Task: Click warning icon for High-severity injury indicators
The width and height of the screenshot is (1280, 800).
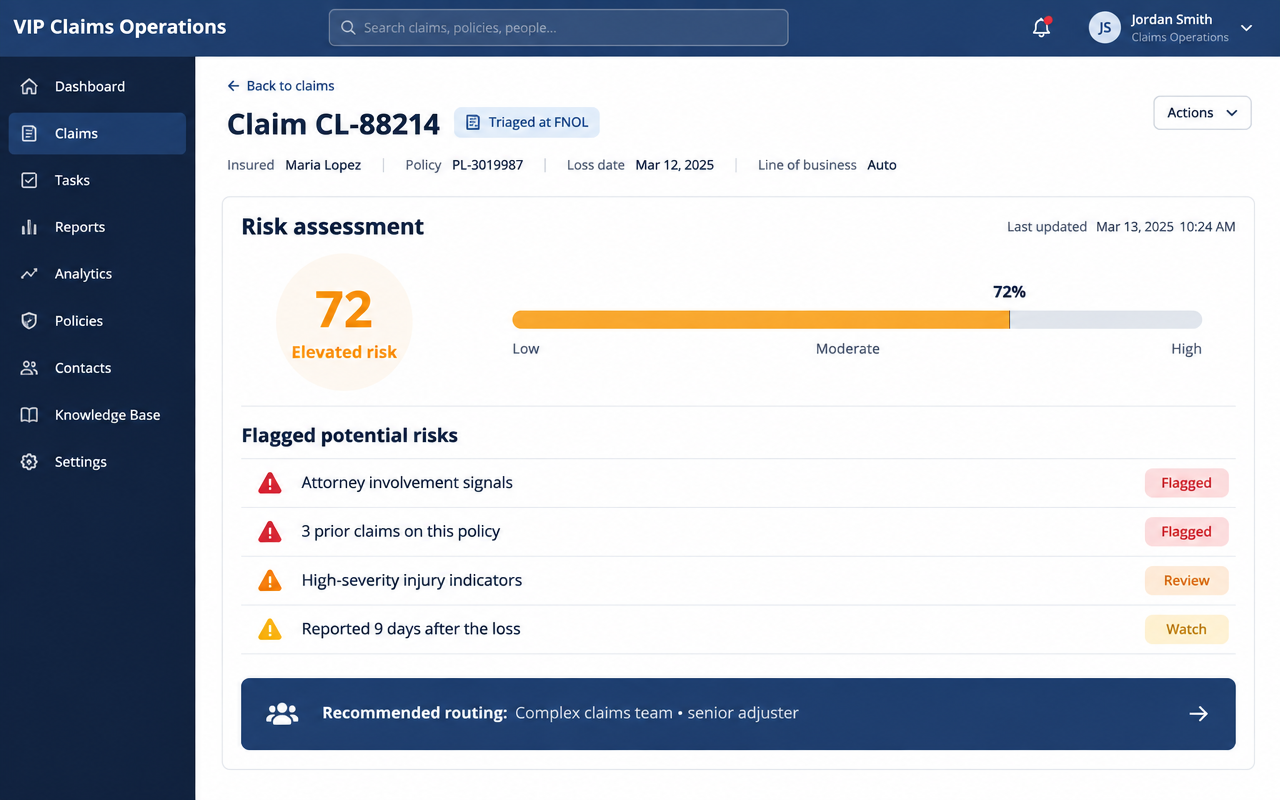Action: click(x=270, y=581)
